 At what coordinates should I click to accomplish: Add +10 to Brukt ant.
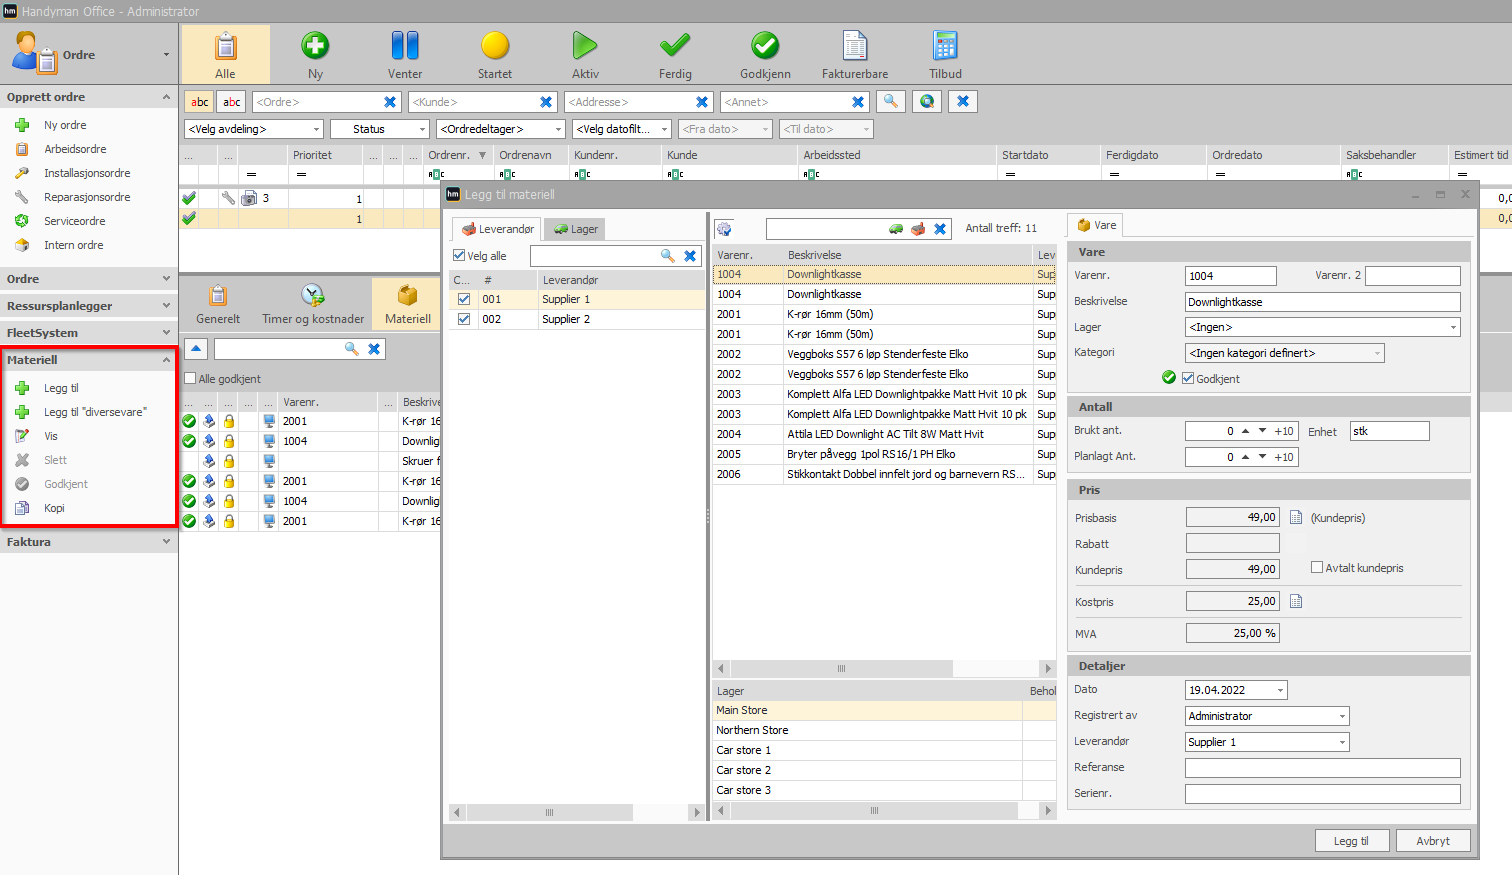(1284, 431)
